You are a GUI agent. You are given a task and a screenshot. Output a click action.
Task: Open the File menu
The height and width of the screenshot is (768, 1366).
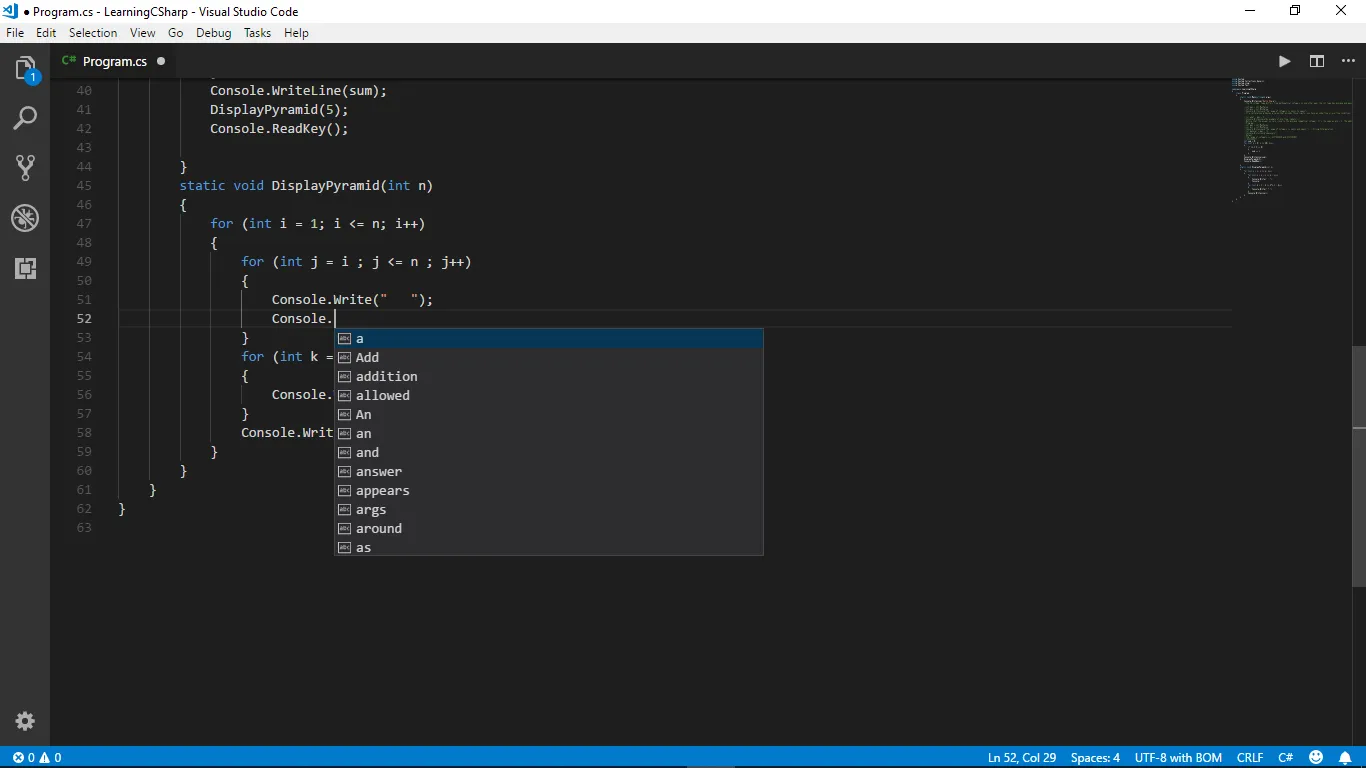click(x=15, y=33)
